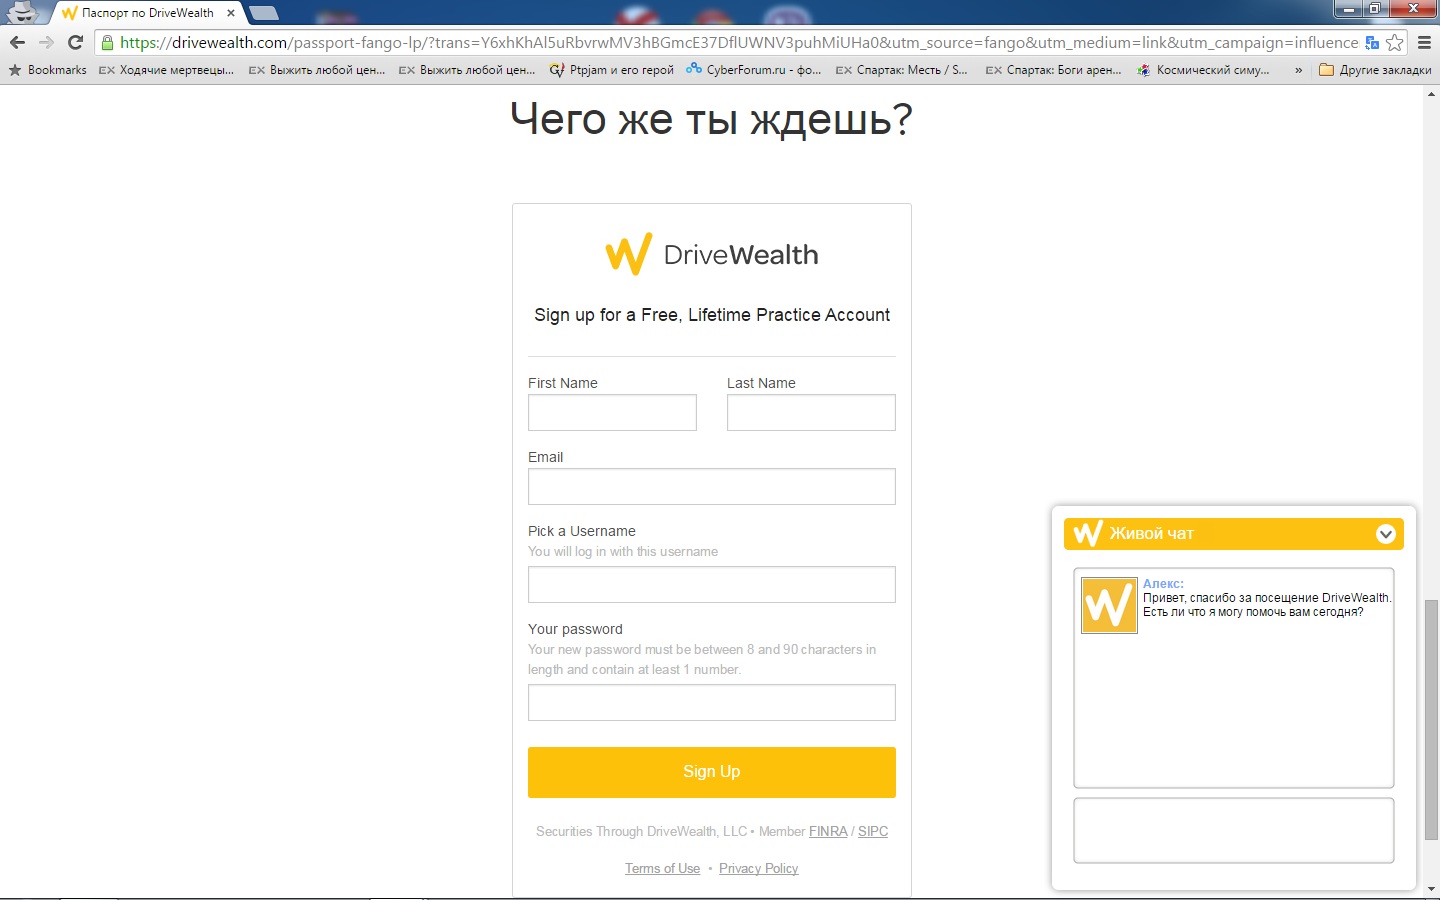
Task: Collapse Живой чат with chevron
Action: [x=1386, y=534]
